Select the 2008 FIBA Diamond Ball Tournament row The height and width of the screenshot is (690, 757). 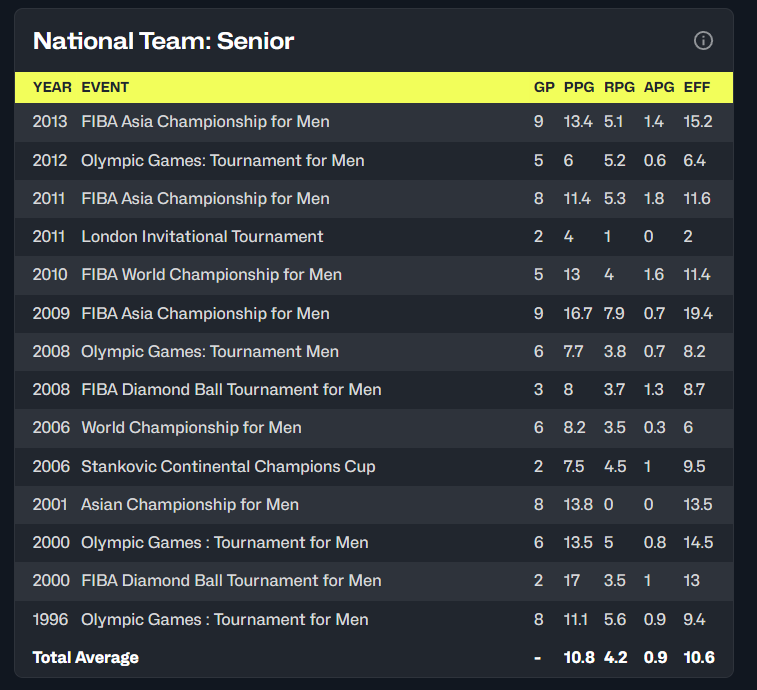(x=231, y=389)
